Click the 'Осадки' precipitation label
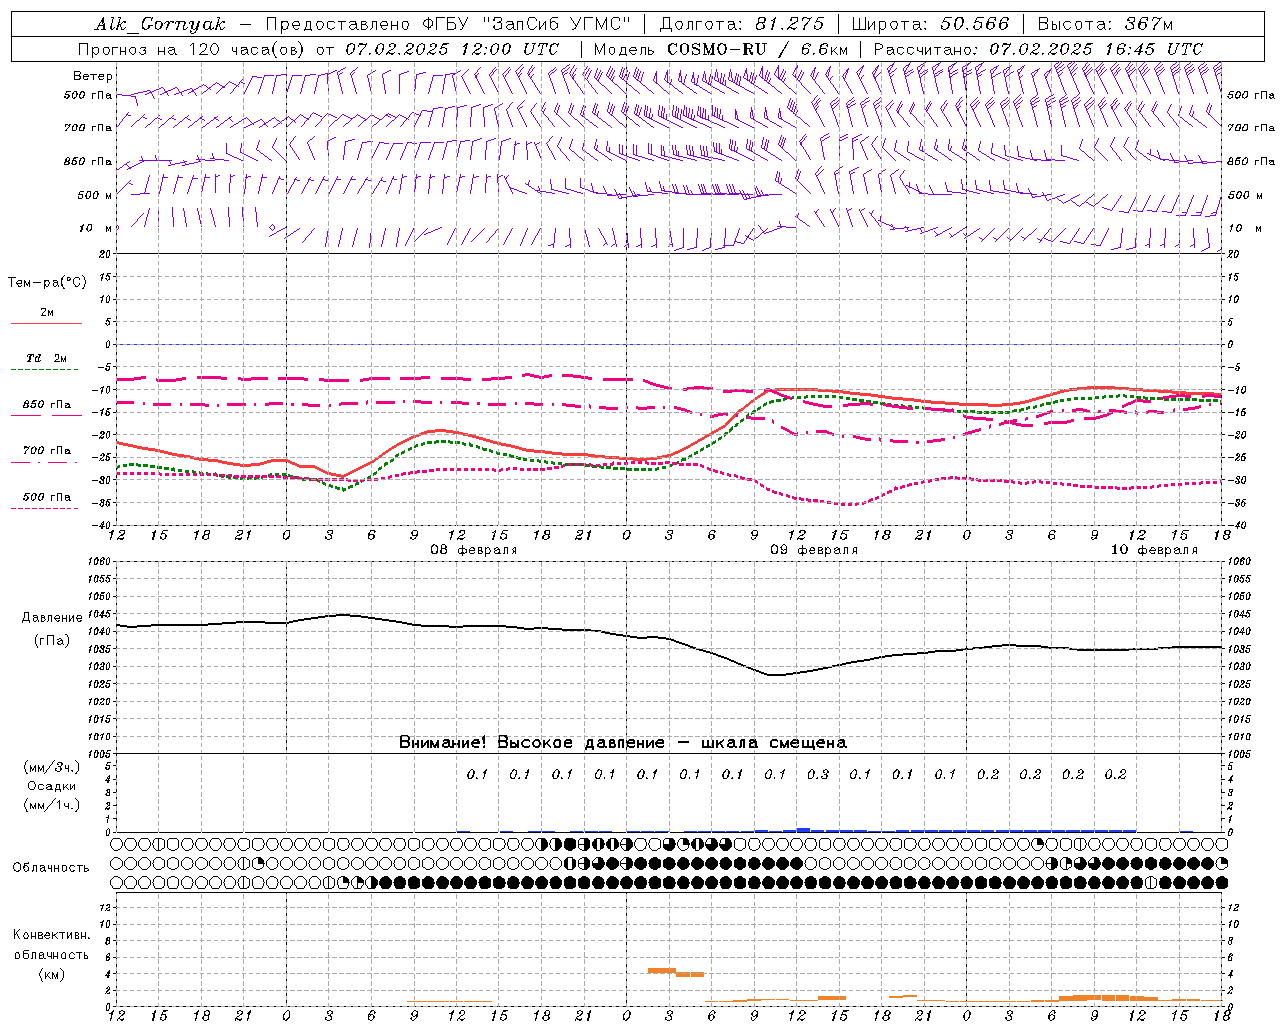 coord(52,786)
